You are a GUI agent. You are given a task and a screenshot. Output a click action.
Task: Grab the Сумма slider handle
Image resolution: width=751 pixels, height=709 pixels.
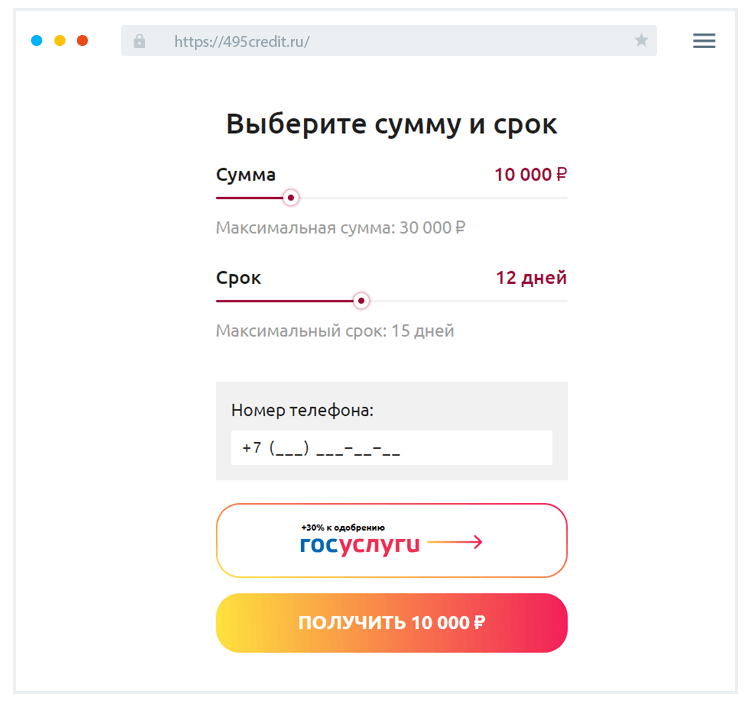click(x=291, y=198)
